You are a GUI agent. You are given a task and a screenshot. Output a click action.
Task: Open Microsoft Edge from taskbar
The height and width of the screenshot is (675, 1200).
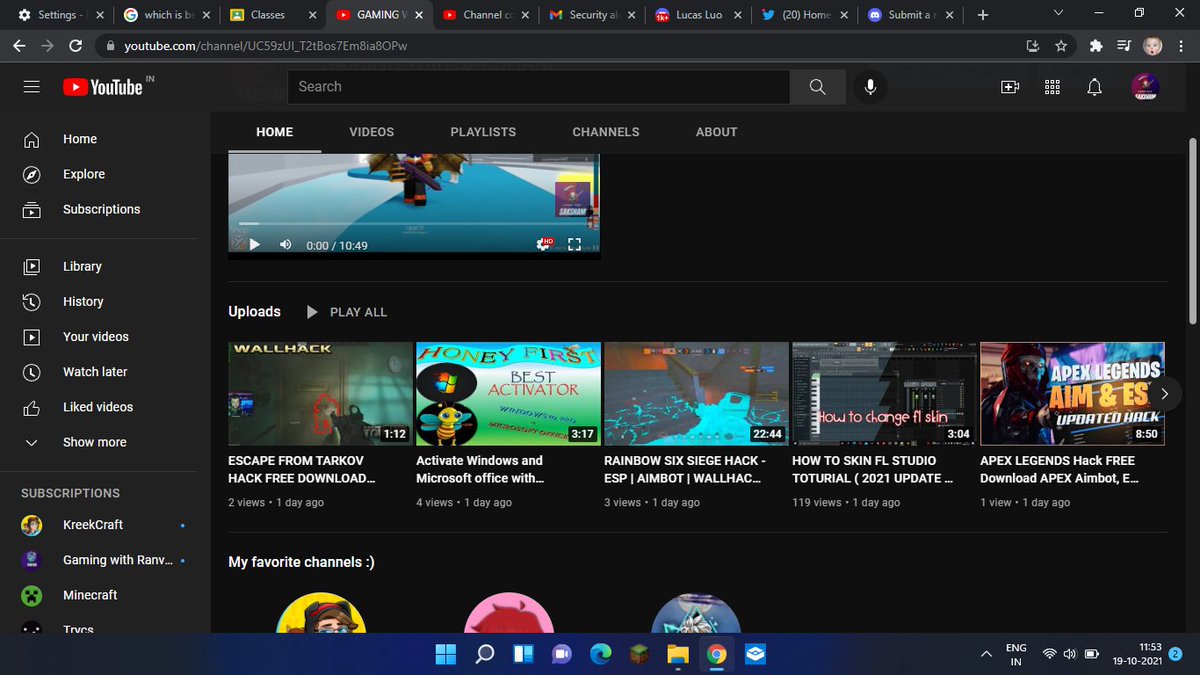pyautogui.click(x=600, y=654)
